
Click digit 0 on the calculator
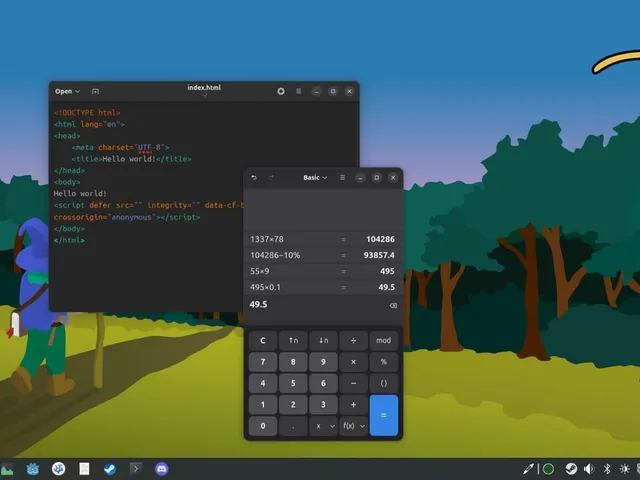pyautogui.click(x=263, y=426)
